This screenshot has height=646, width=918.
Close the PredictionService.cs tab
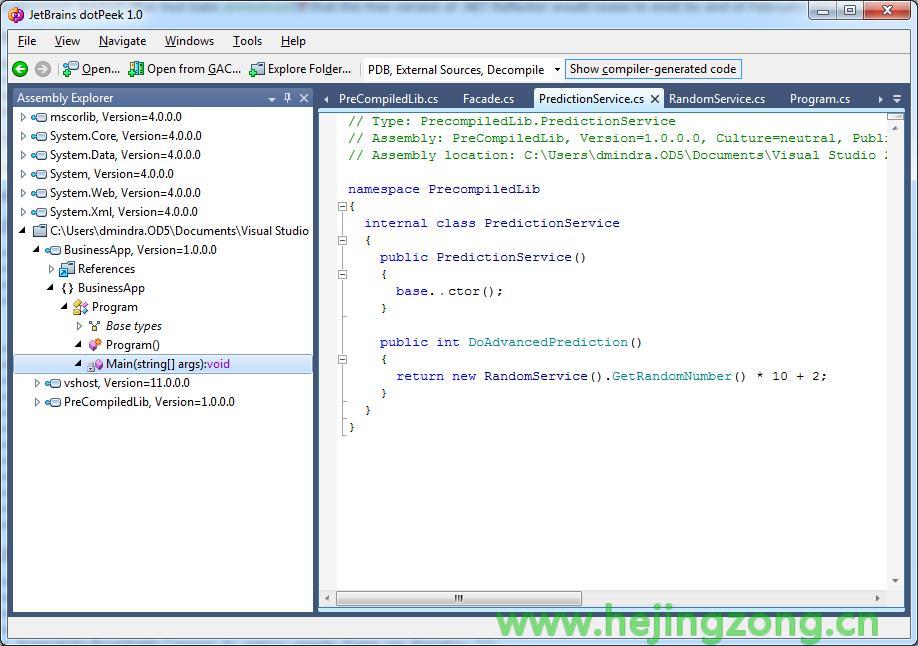pos(655,99)
